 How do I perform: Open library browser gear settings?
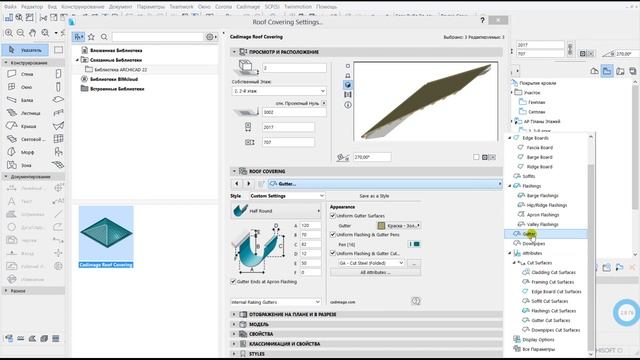[210, 37]
